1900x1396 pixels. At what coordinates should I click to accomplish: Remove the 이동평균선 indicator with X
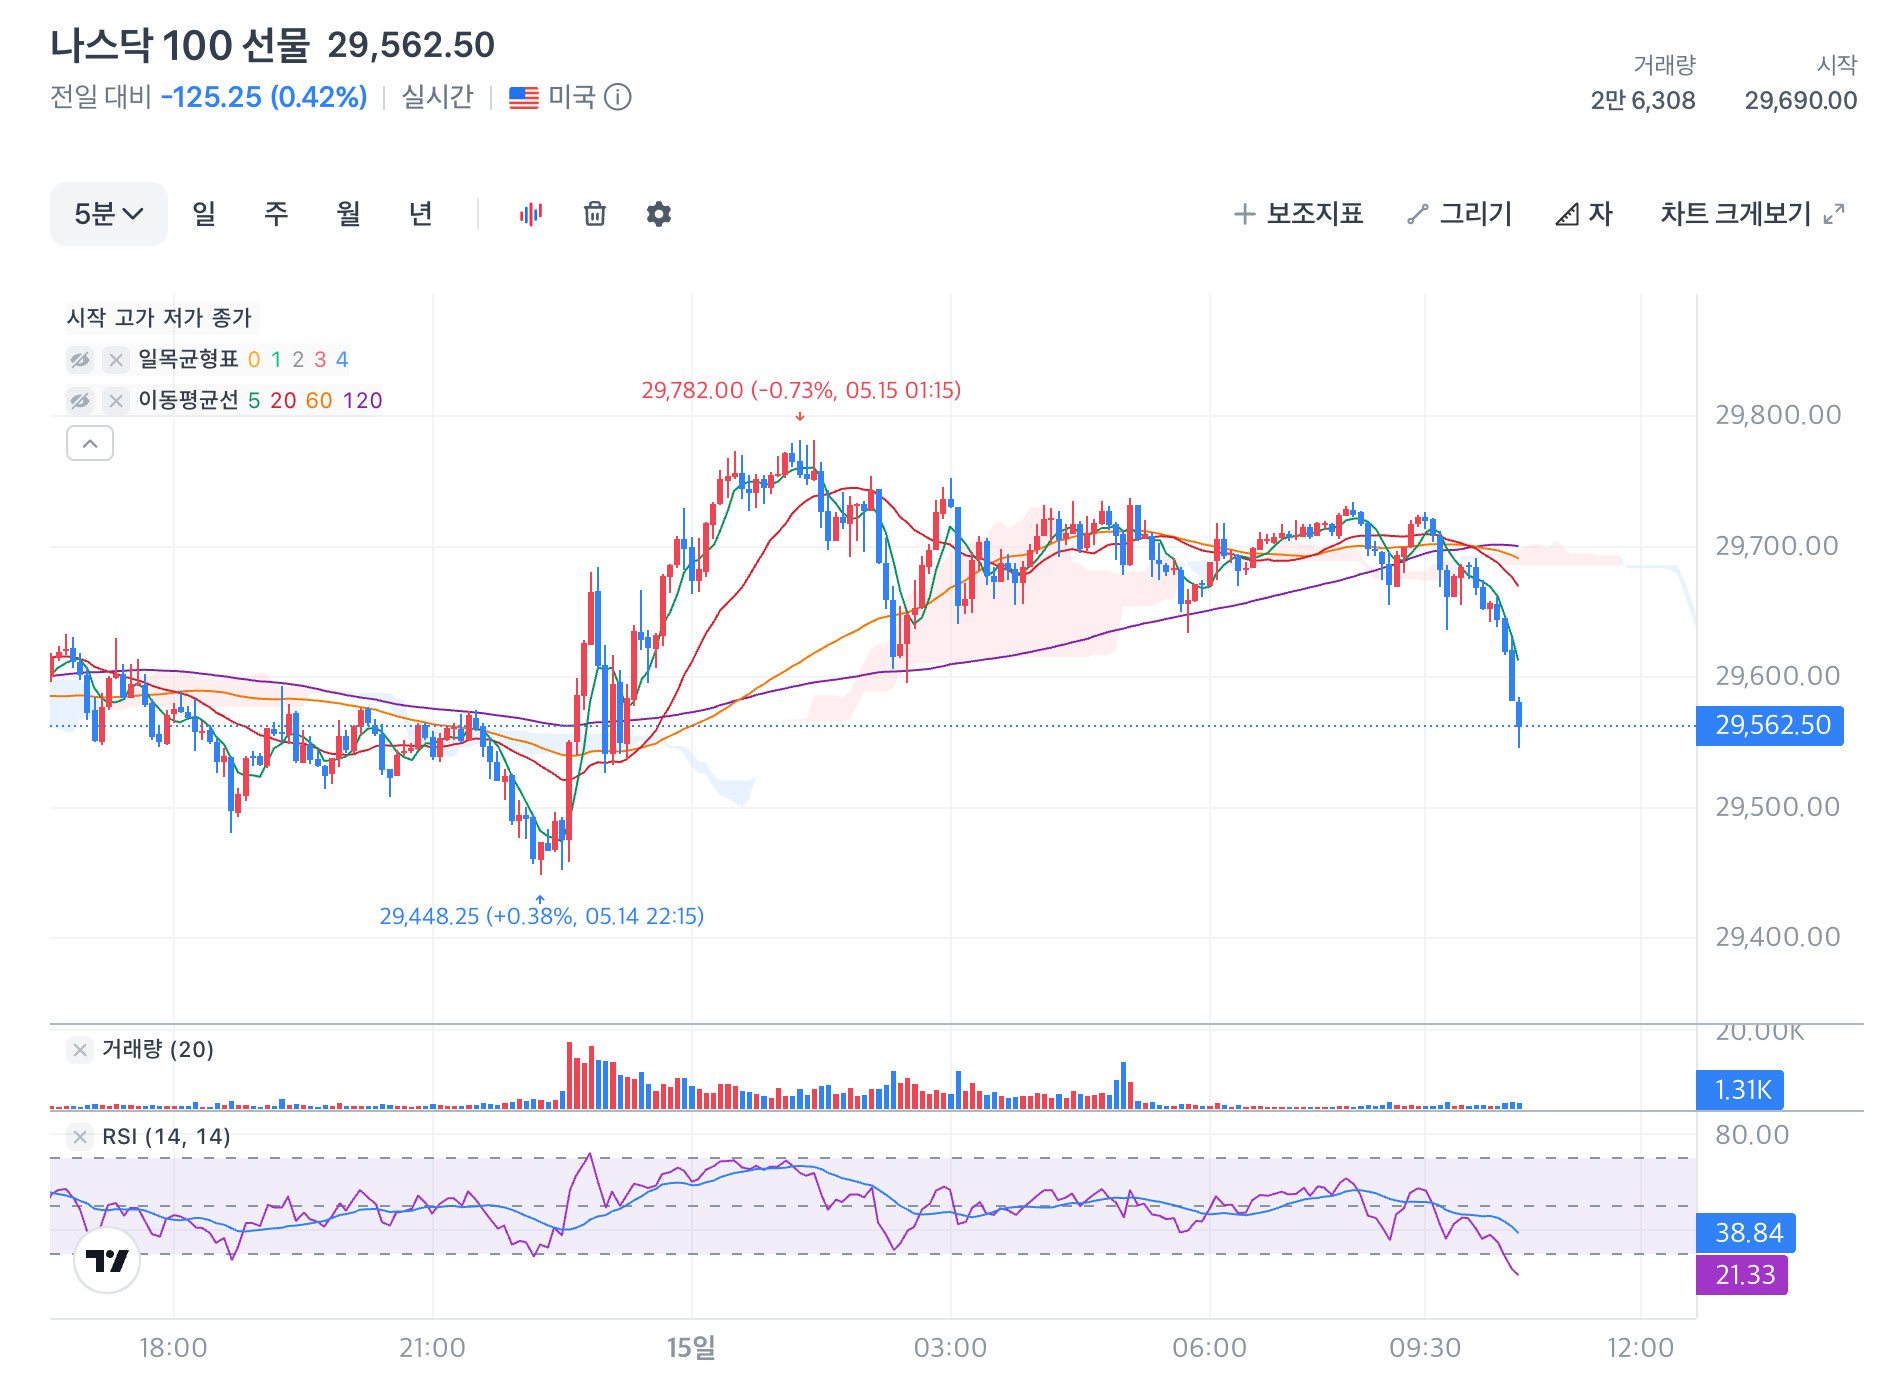116,401
